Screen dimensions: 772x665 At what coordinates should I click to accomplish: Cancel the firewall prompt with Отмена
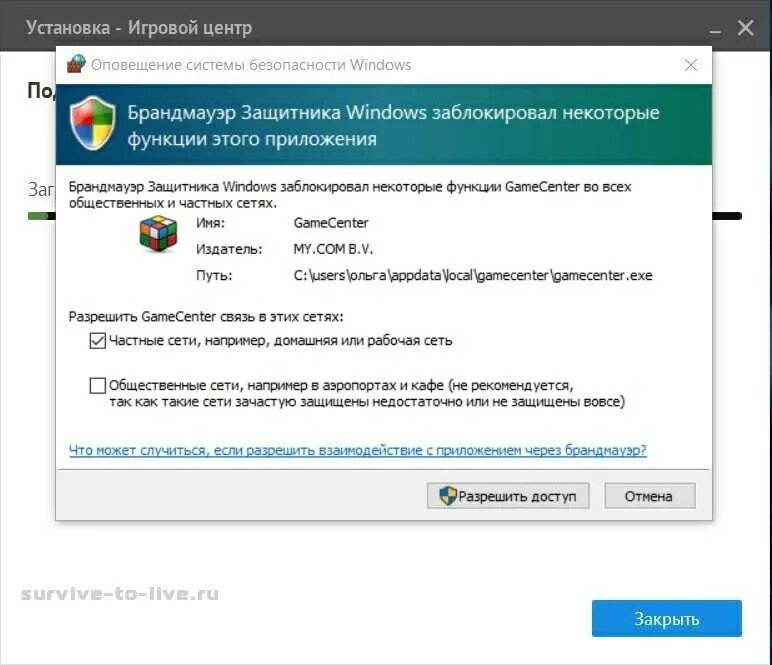[x=650, y=496]
